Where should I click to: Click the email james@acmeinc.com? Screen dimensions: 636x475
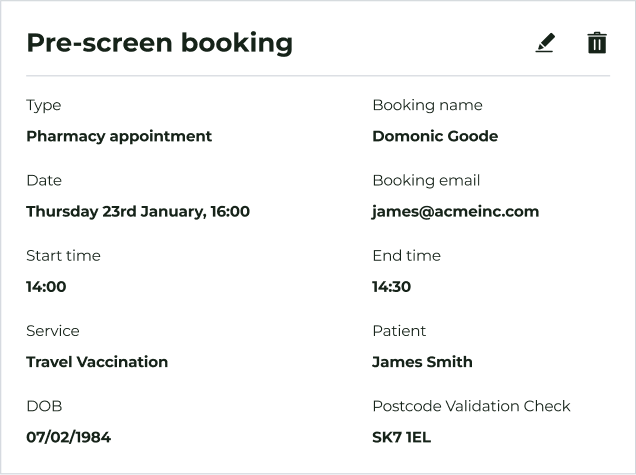(x=455, y=211)
